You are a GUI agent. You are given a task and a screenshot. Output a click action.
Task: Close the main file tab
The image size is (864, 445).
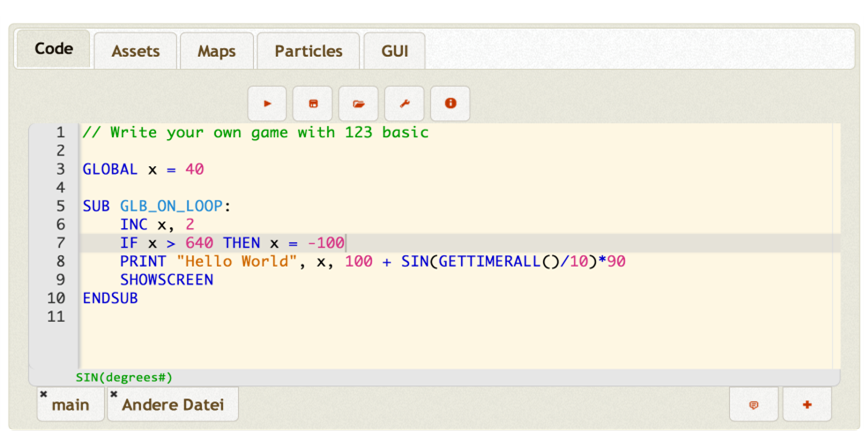coord(44,394)
